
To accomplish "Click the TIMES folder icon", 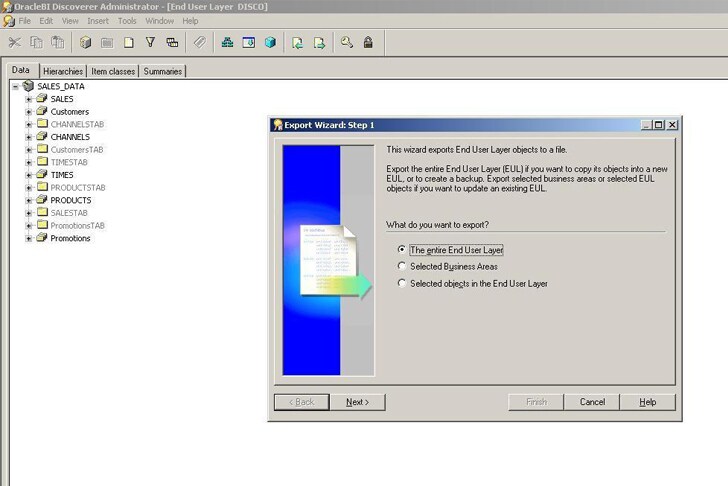I will pyautogui.click(x=42, y=174).
